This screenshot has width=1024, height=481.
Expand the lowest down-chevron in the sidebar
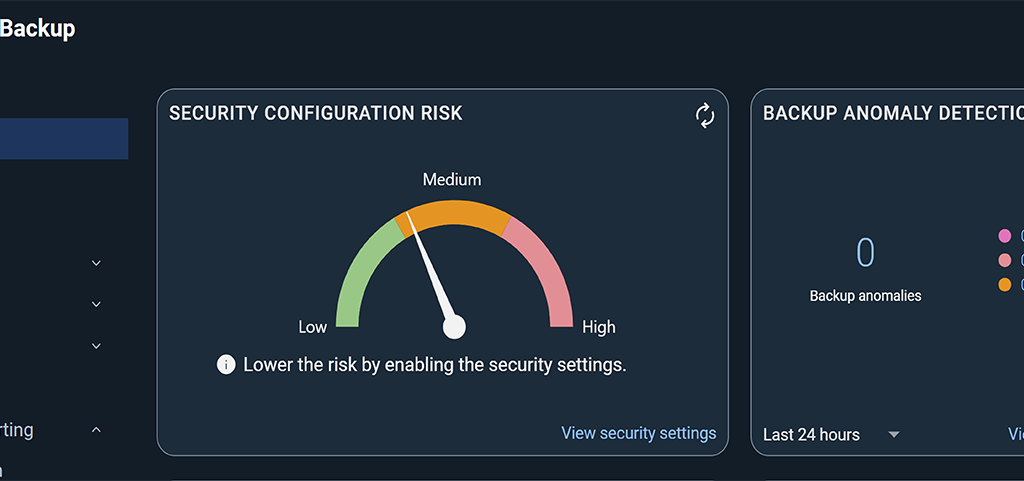(x=96, y=346)
